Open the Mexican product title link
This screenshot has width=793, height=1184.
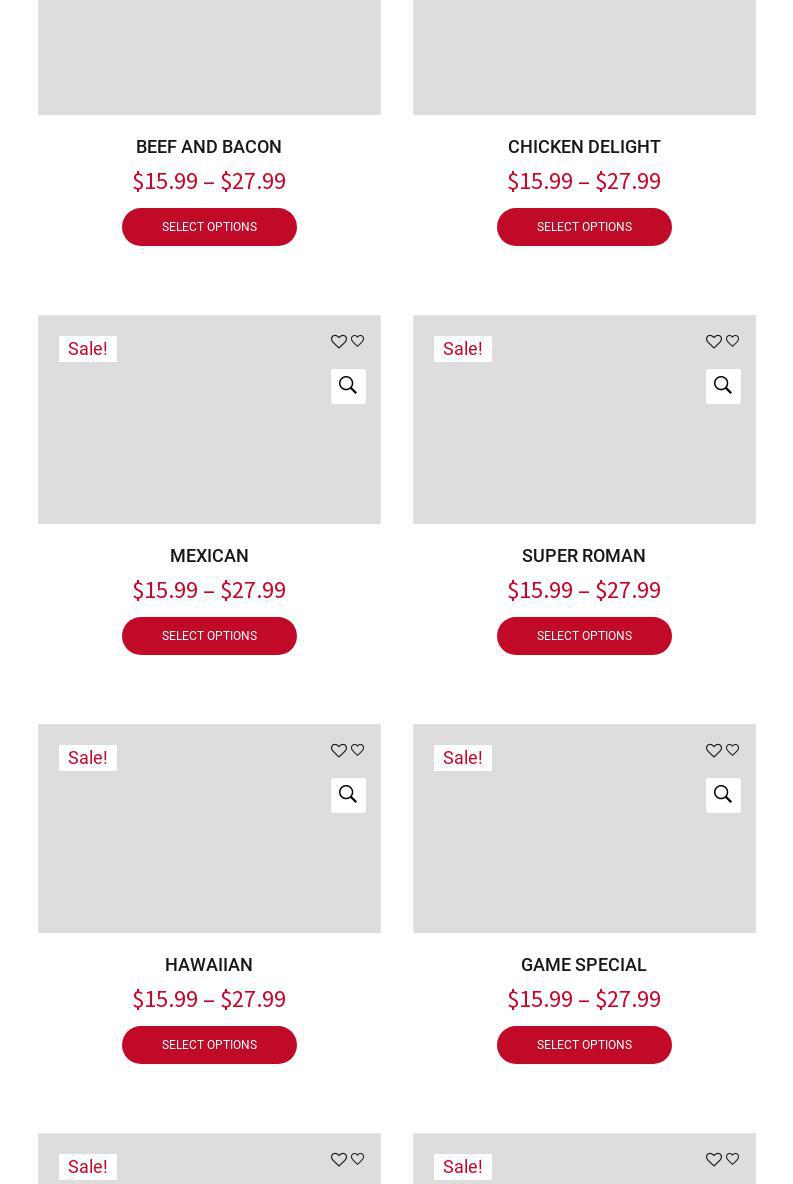[x=209, y=556]
